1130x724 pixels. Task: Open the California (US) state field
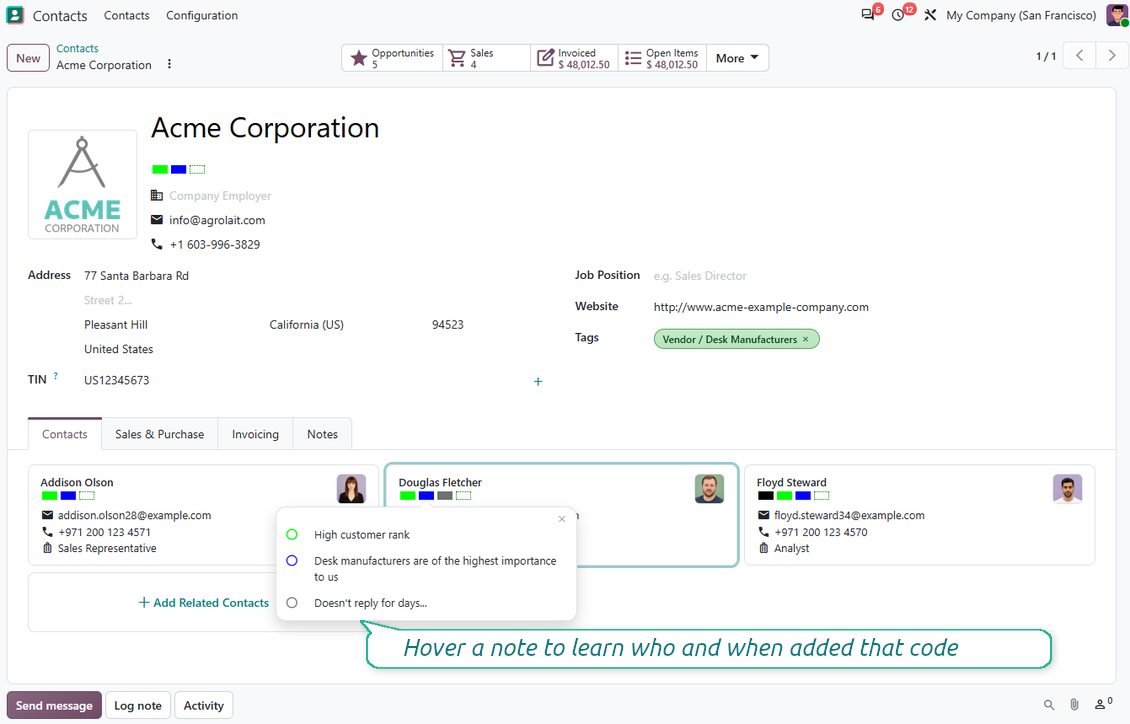tap(306, 325)
